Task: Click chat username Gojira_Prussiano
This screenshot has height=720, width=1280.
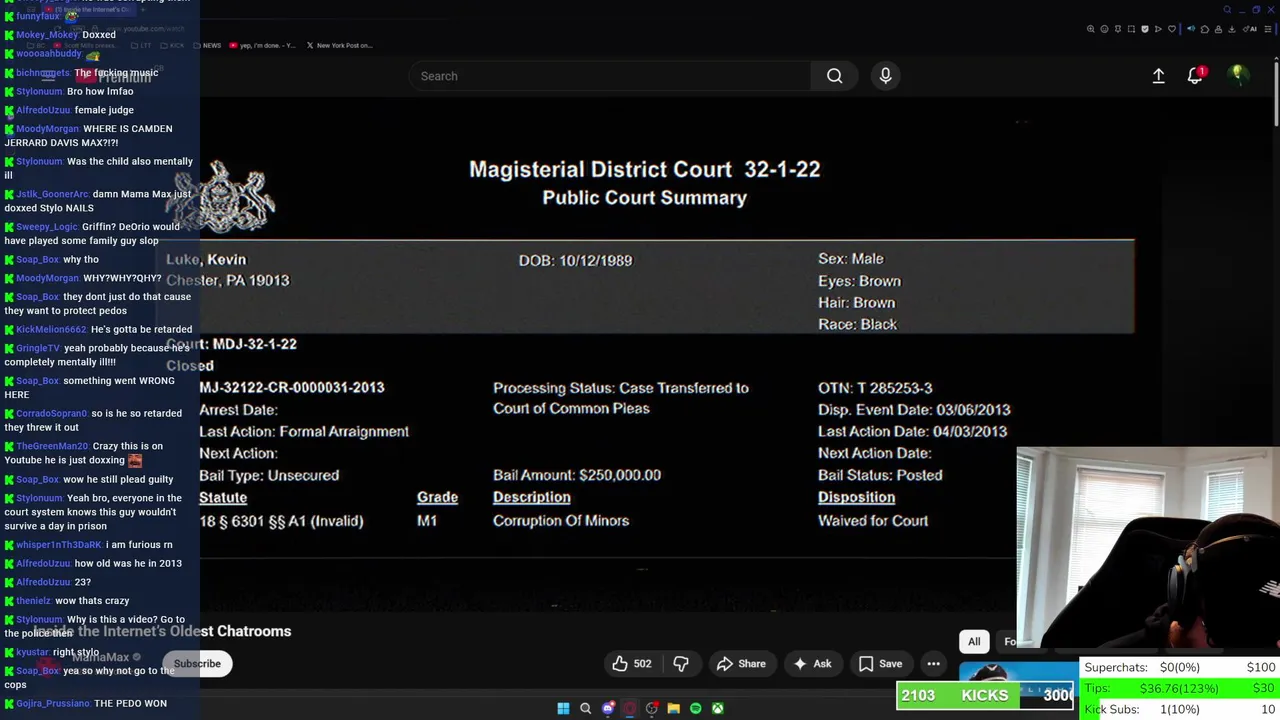Action: click(x=53, y=704)
